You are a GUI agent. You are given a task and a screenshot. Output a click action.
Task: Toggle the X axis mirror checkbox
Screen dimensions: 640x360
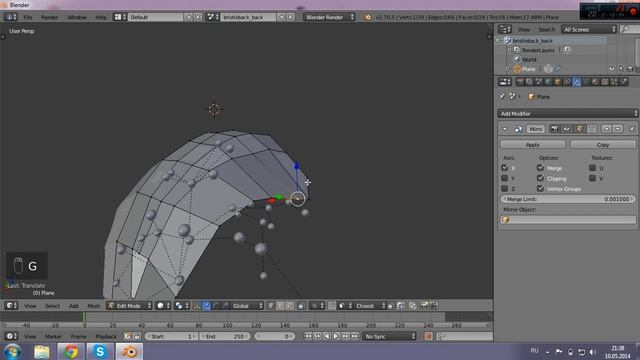(x=504, y=168)
